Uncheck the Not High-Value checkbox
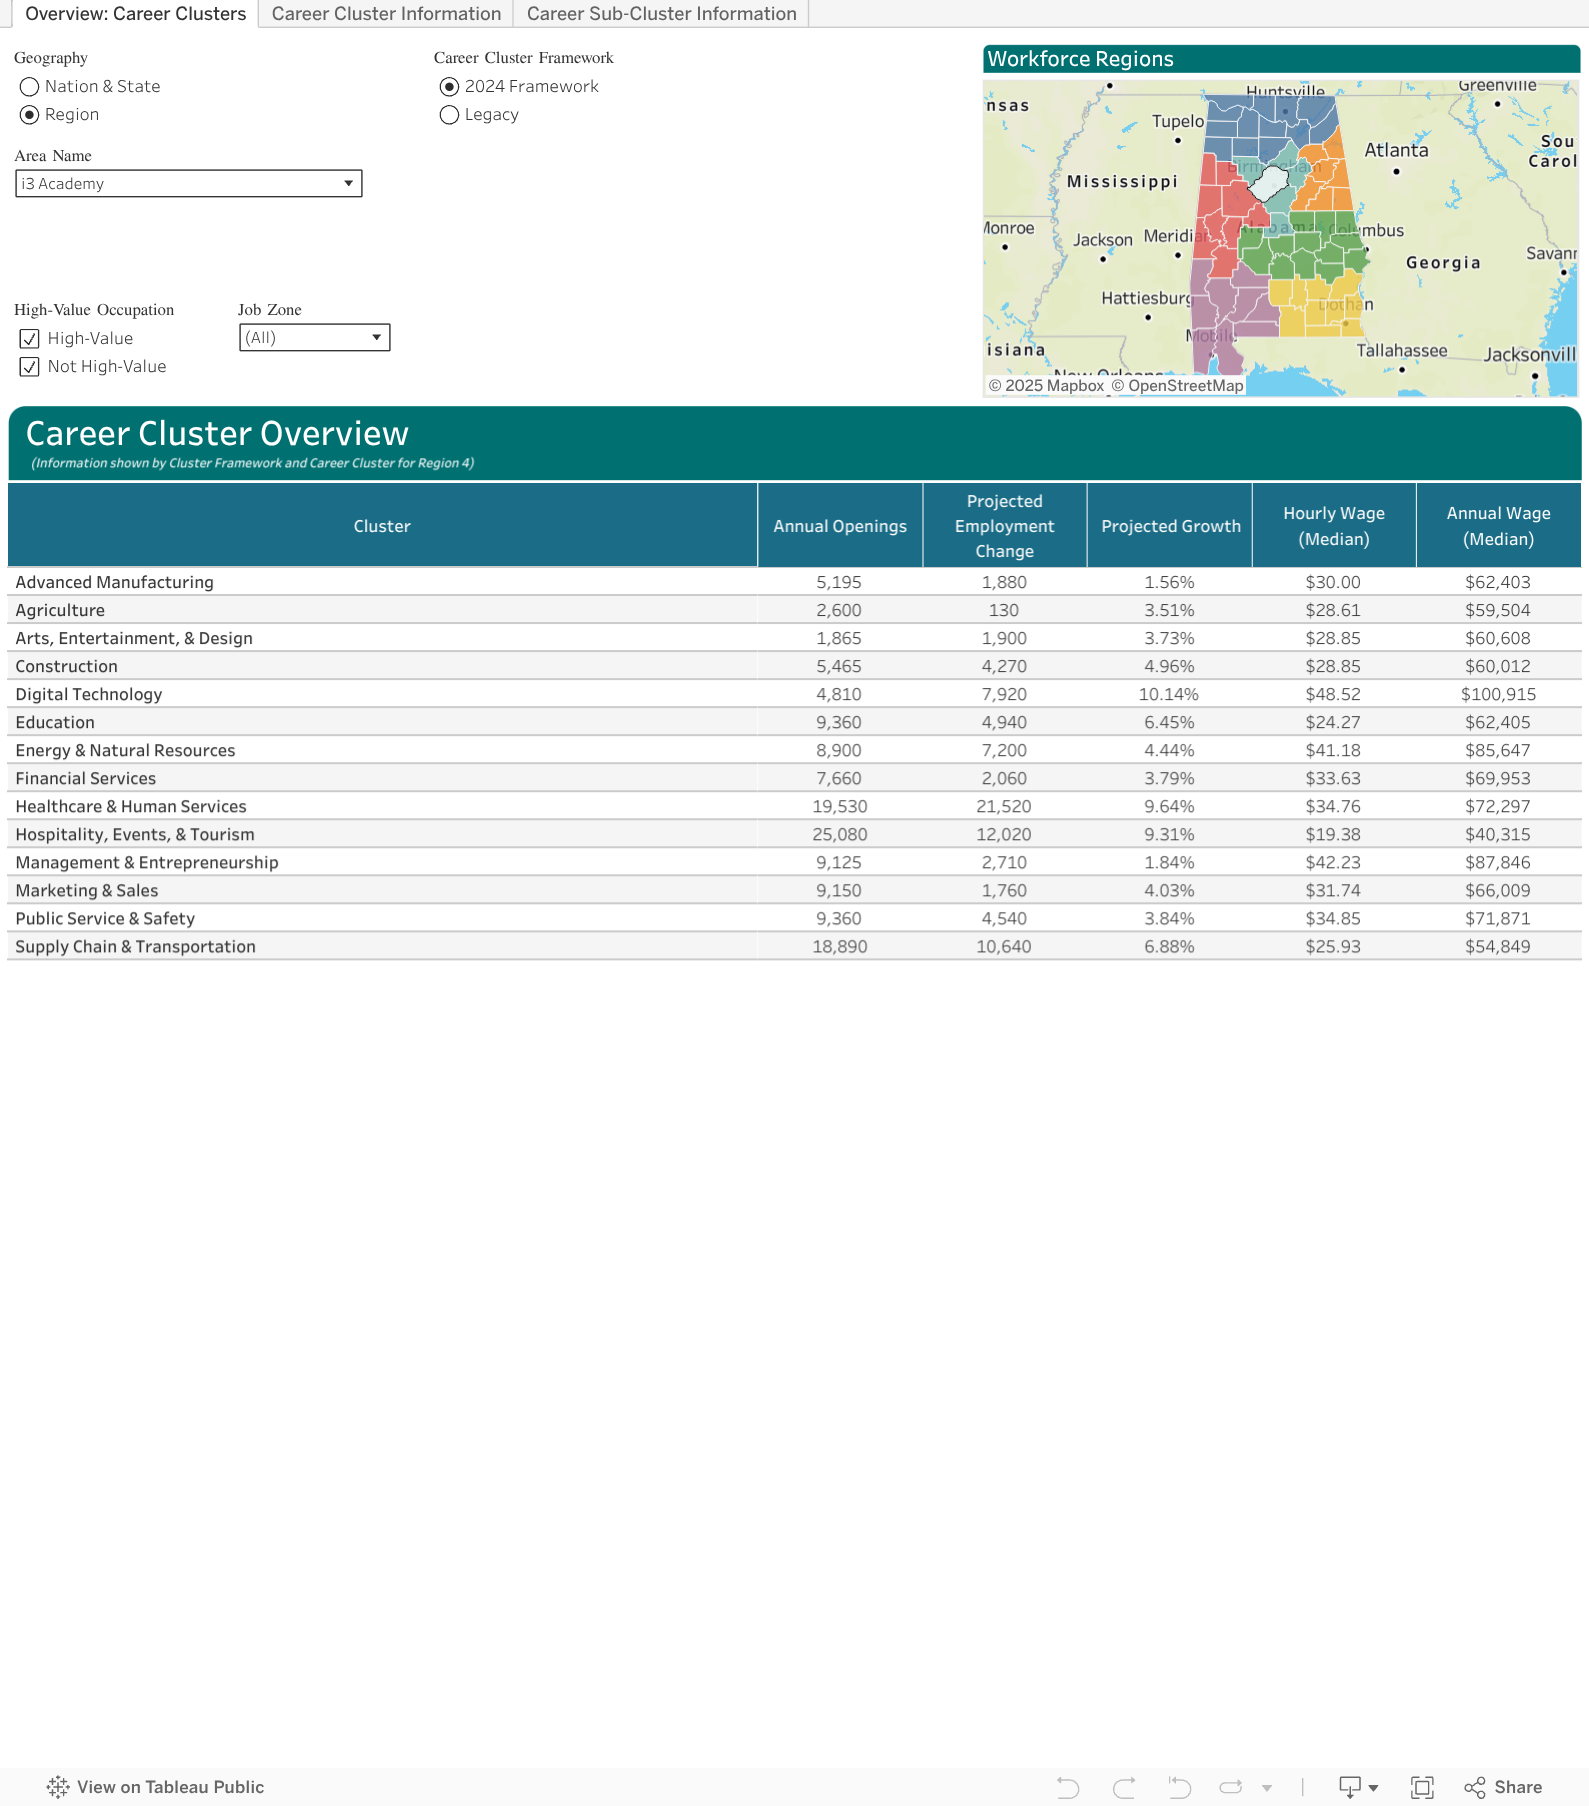This screenshot has width=1589, height=1806. pyautogui.click(x=30, y=367)
